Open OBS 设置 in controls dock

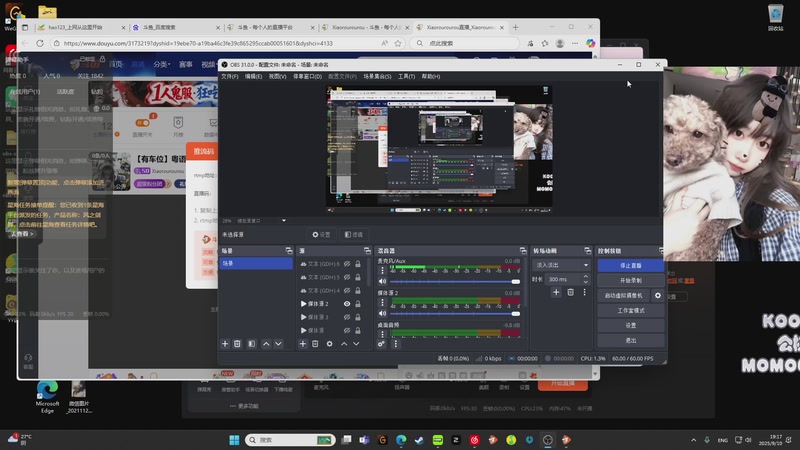coord(631,326)
